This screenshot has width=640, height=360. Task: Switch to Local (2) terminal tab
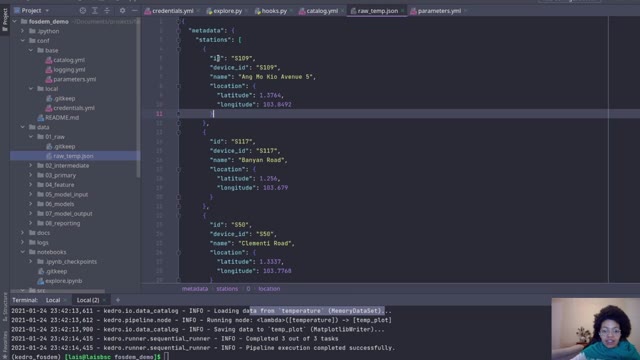pos(88,300)
